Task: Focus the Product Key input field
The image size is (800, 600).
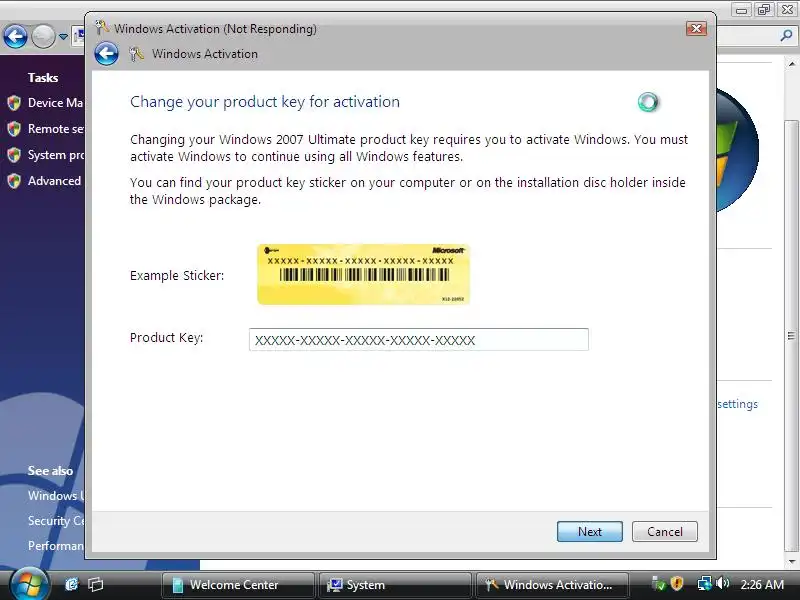Action: pos(418,340)
